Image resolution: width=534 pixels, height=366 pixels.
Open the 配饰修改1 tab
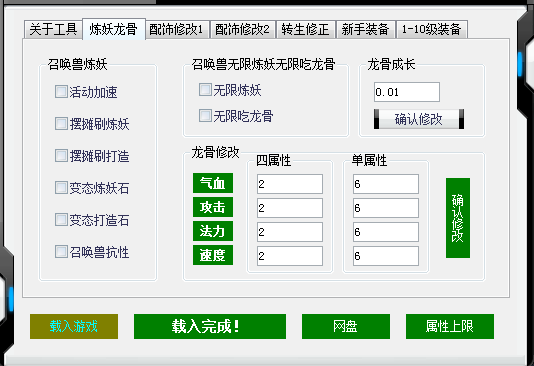point(177,29)
